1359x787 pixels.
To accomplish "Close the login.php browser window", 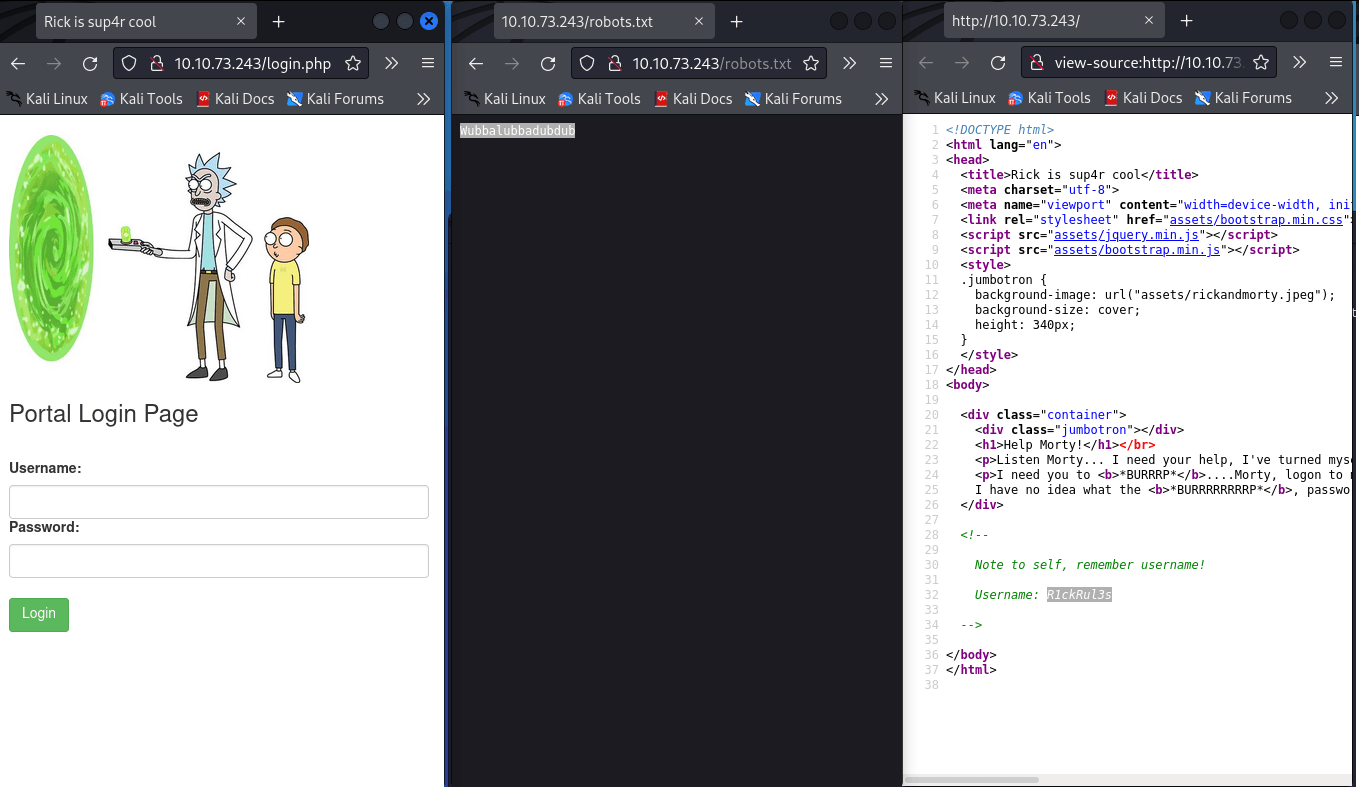I will click(x=428, y=21).
